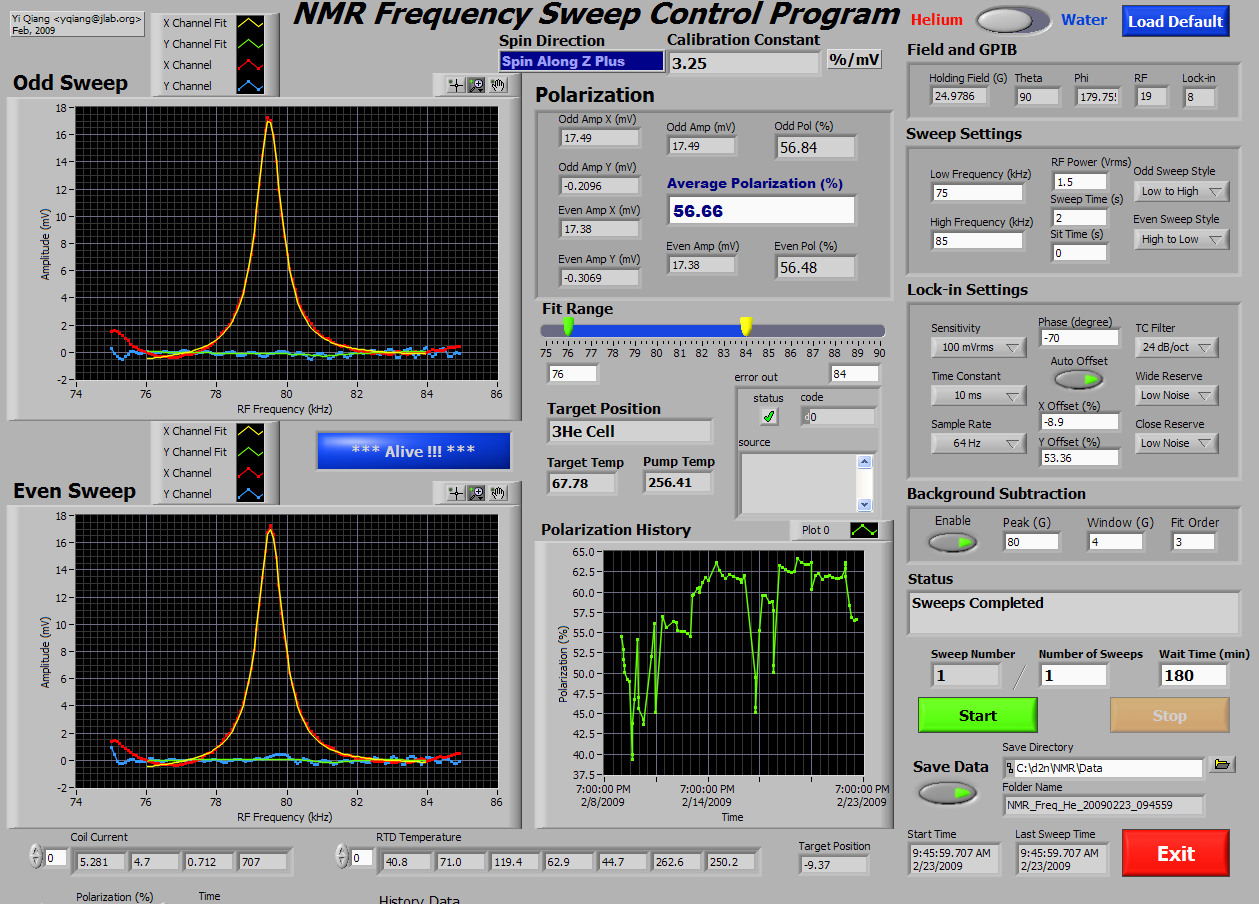Select pan hand tool on Even Sweep graph
Image resolution: width=1259 pixels, height=904 pixels.
coord(498,492)
